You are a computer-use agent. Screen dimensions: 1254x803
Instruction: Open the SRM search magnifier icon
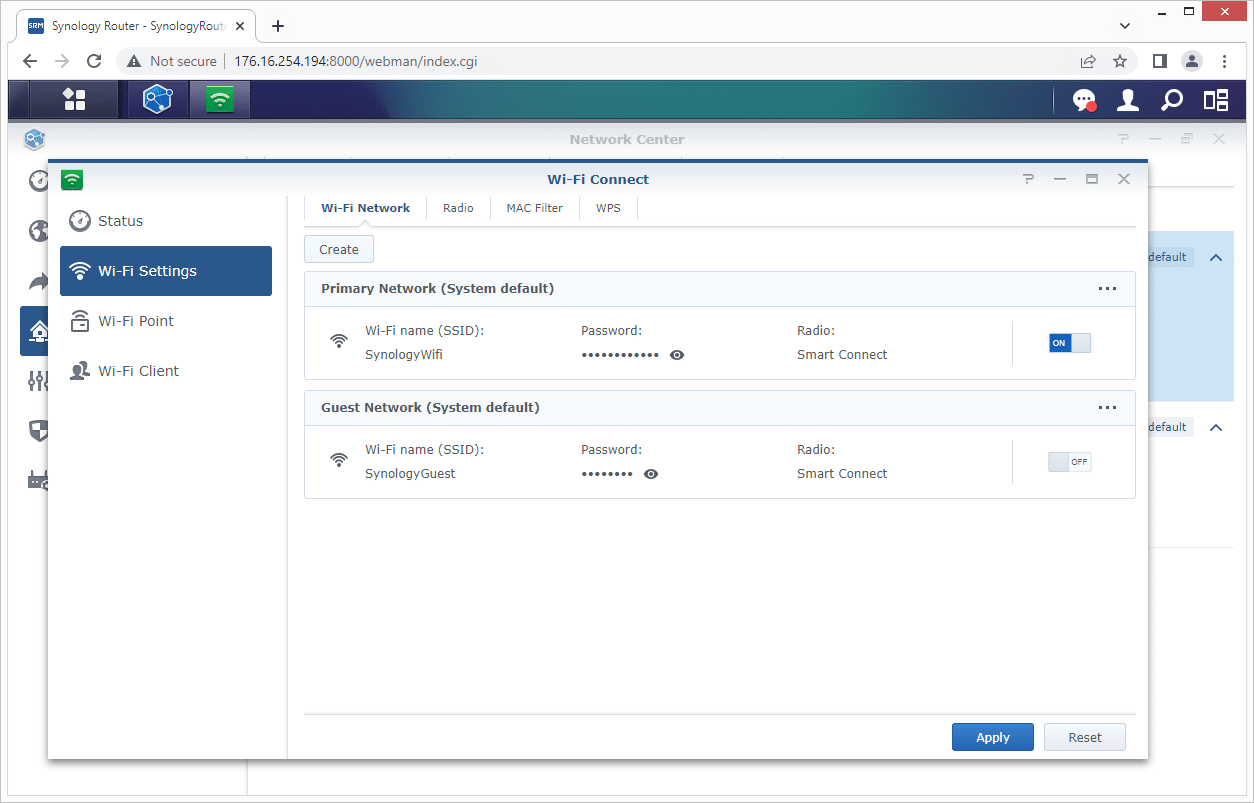1171,99
